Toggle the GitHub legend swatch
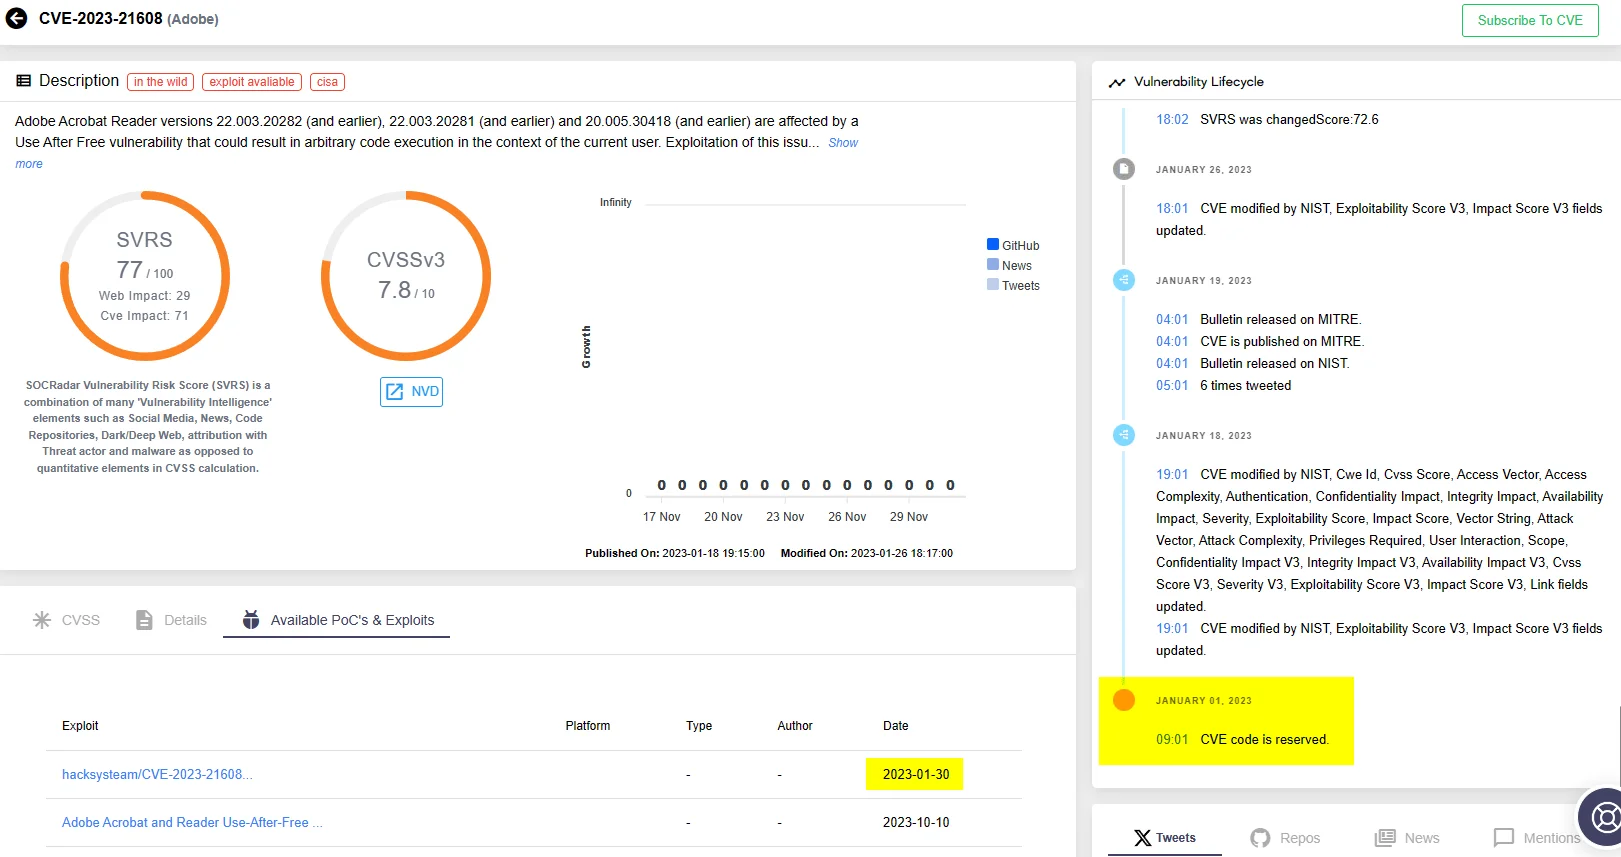Viewport: 1621px width, 857px height. pos(993,244)
